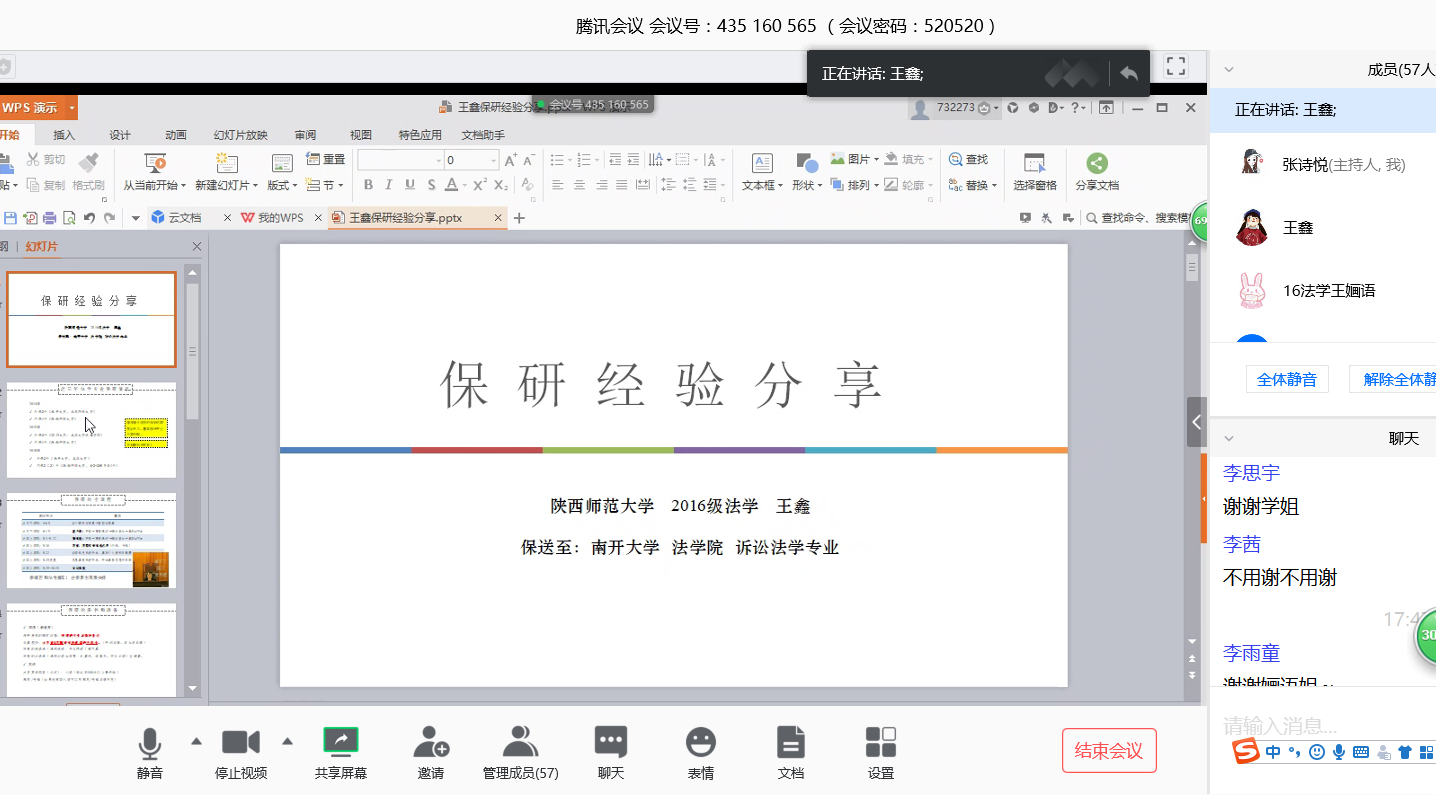Toggle superscript X² in WPS ribbon
The width and height of the screenshot is (1436, 795).
[479, 185]
